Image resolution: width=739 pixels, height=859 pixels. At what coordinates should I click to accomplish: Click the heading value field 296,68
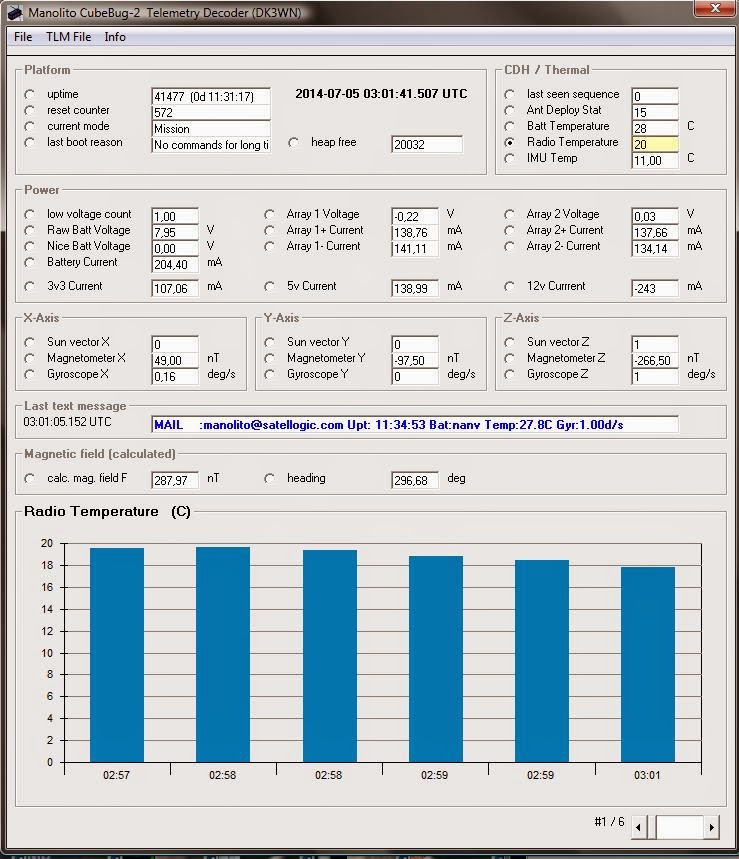point(415,480)
